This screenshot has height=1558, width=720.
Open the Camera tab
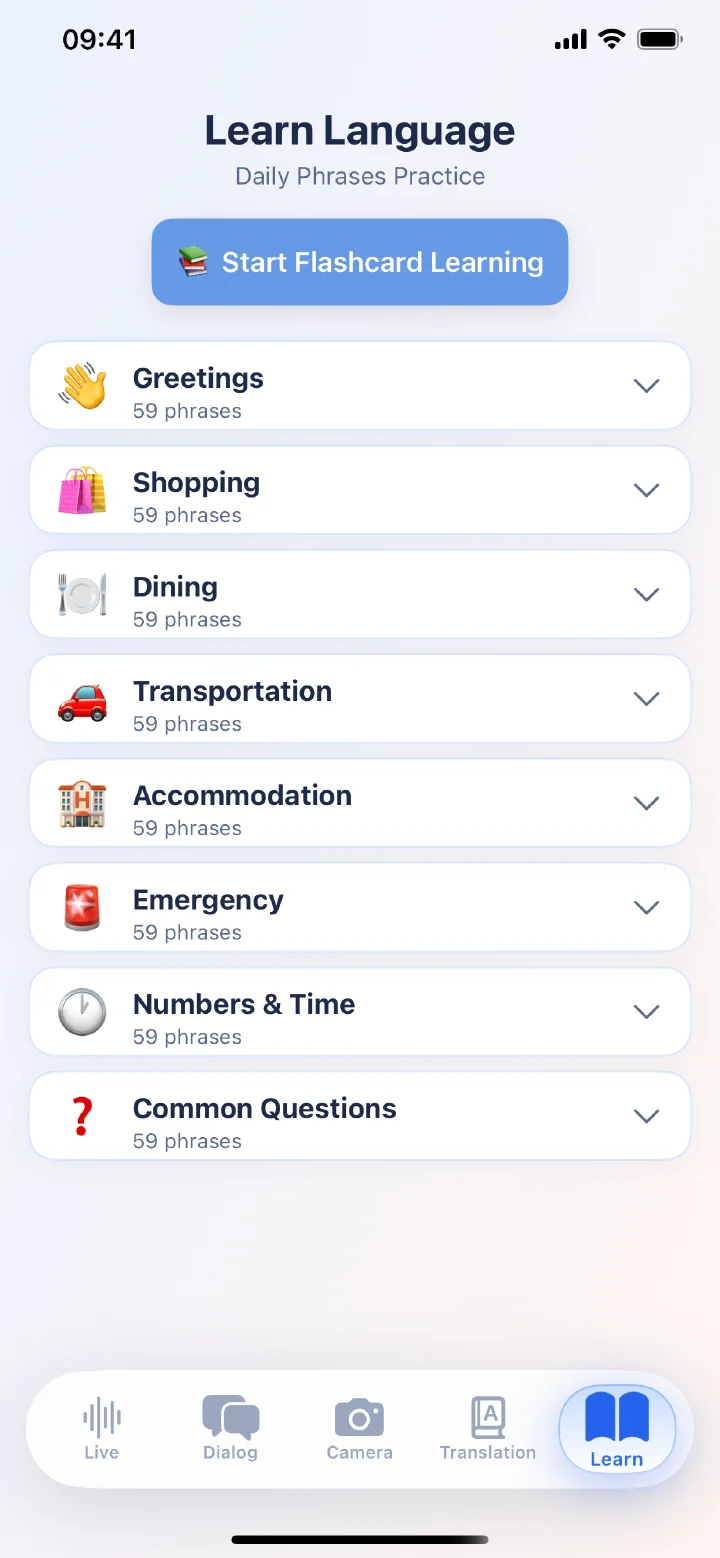click(x=359, y=1429)
